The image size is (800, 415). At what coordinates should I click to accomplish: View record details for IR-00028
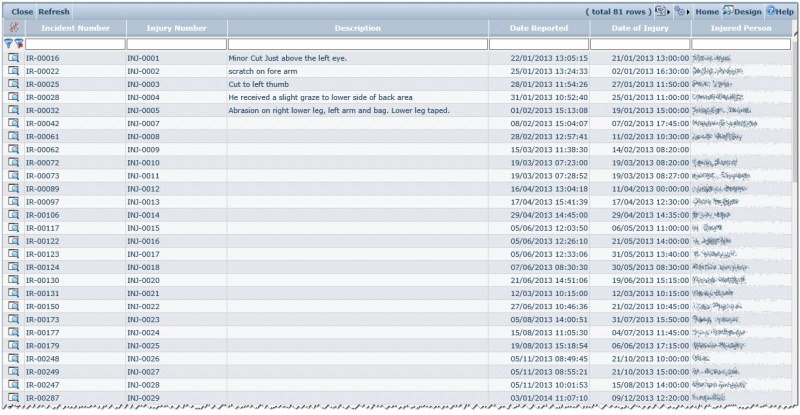(x=13, y=97)
